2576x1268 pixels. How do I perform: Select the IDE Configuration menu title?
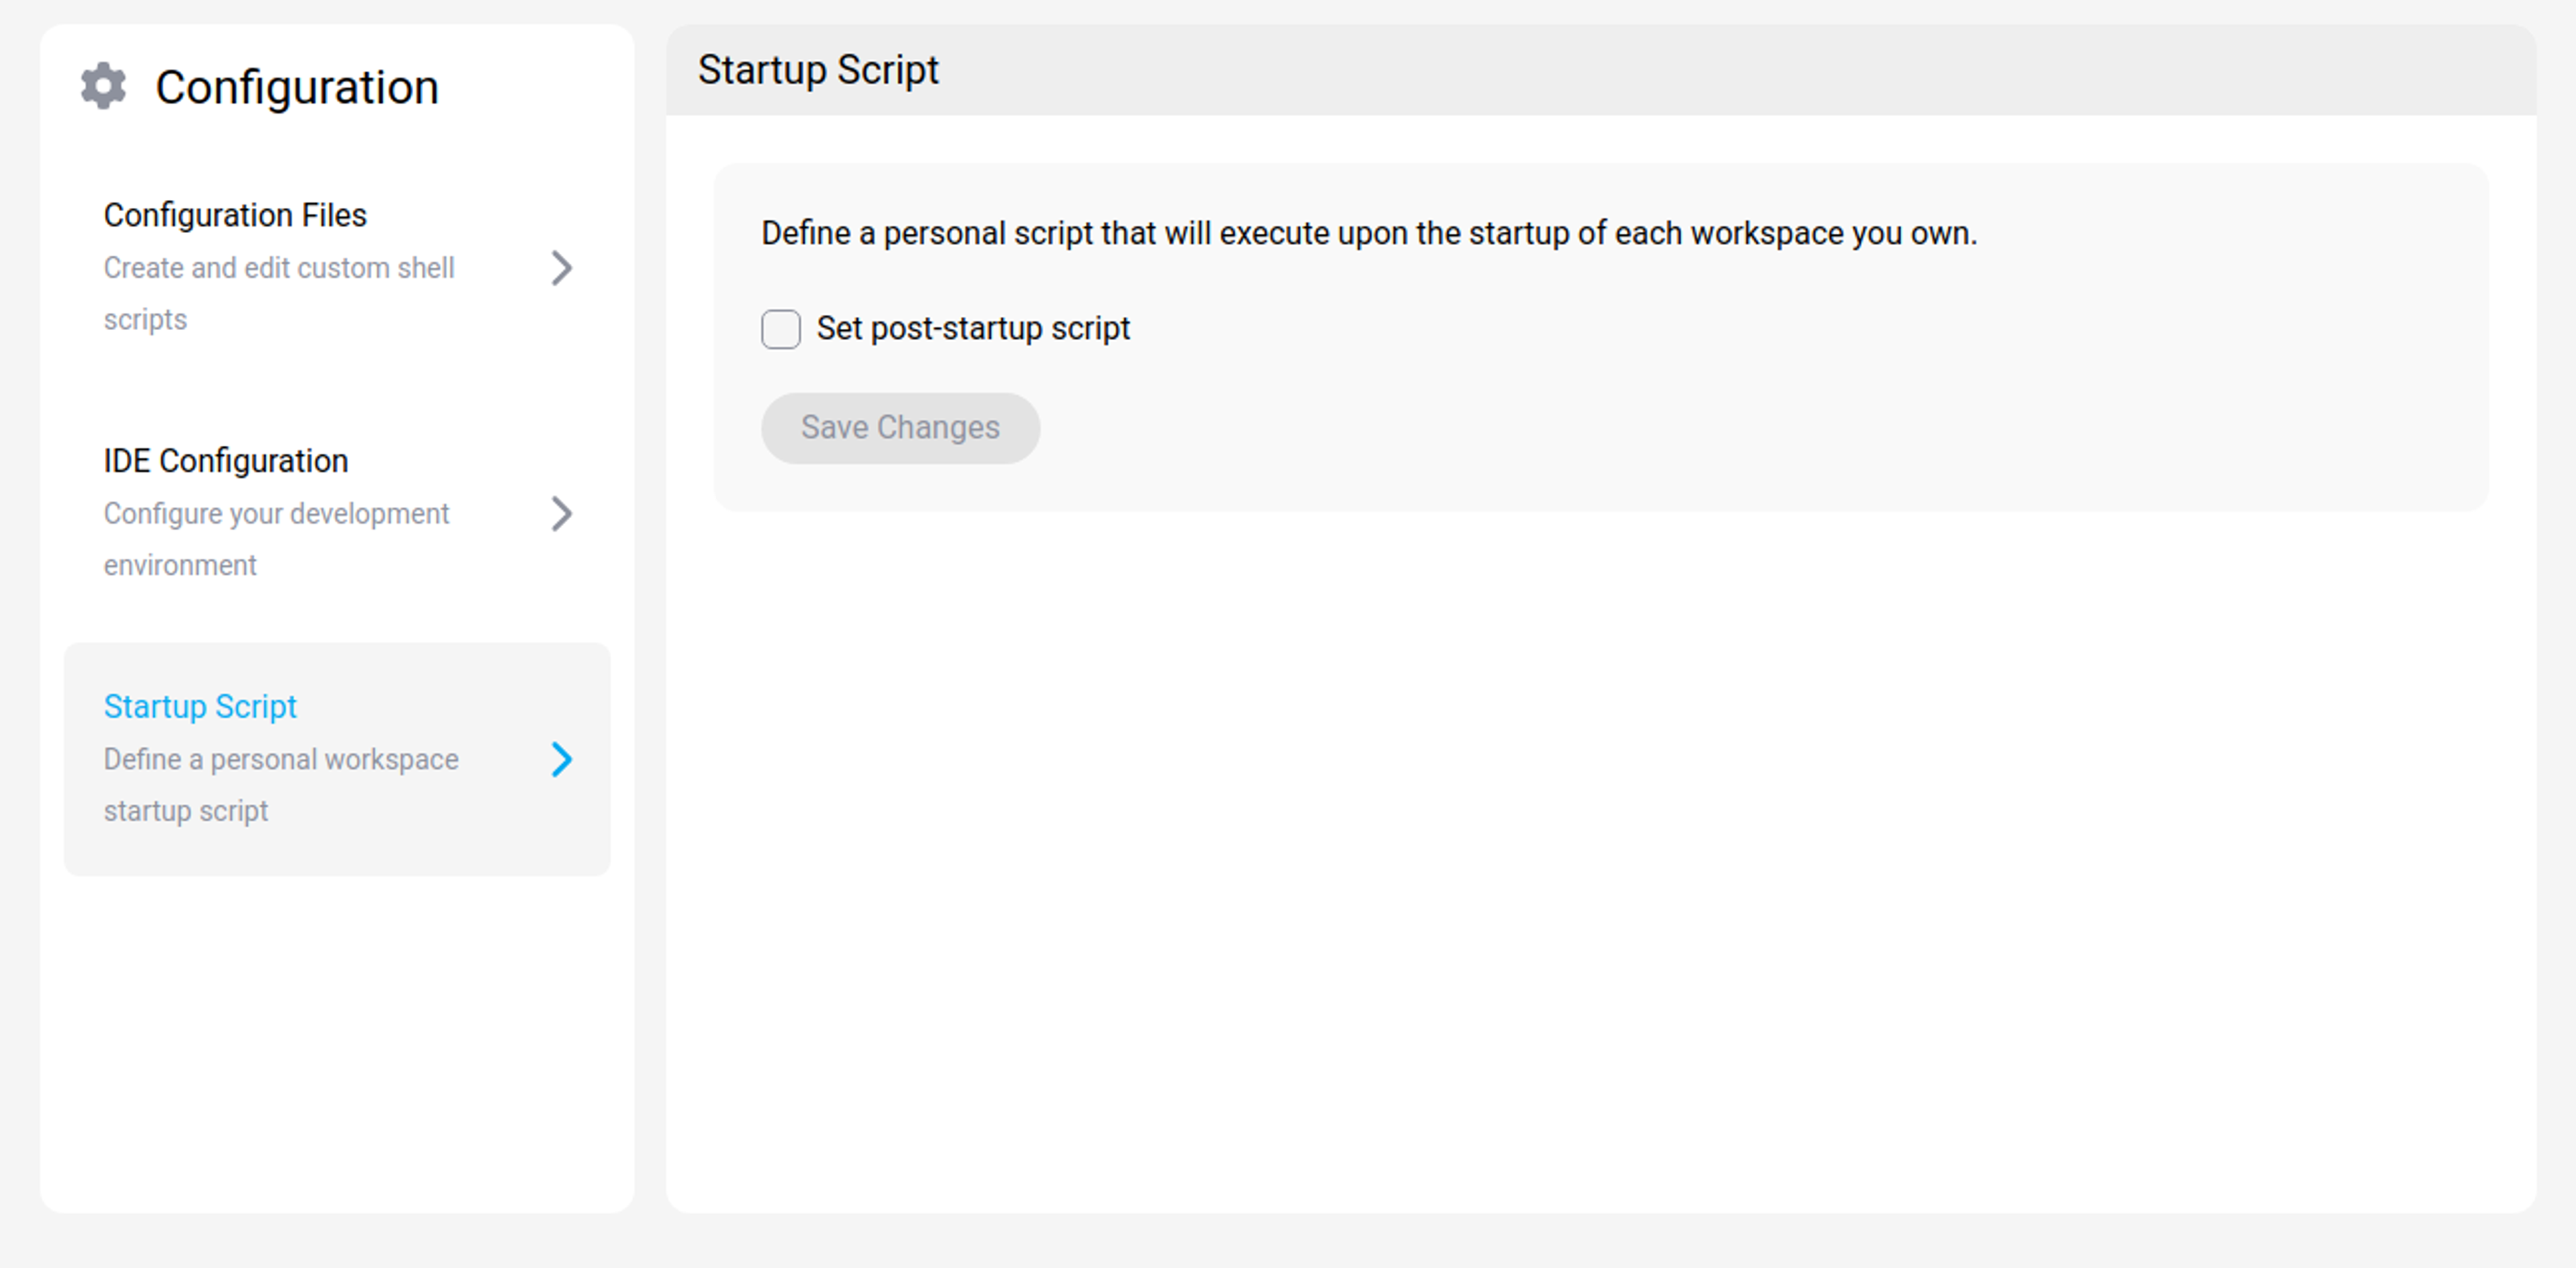point(225,461)
